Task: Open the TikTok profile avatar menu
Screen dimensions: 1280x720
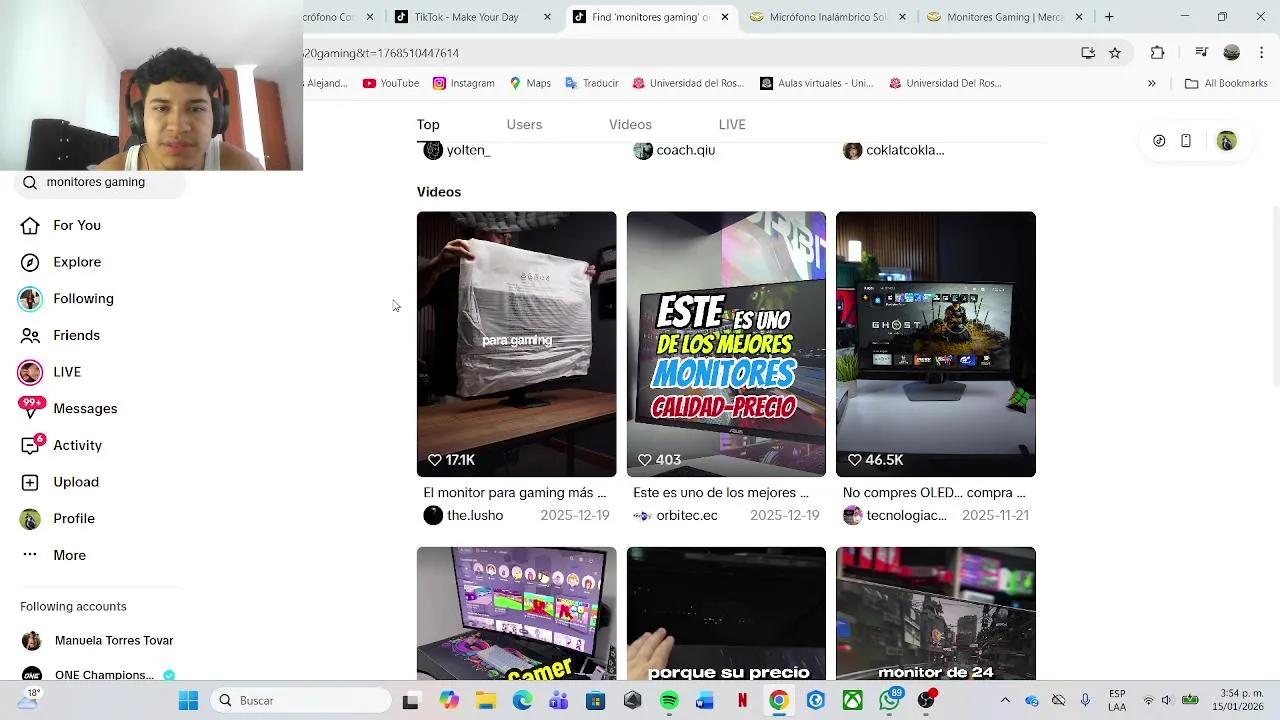Action: (1226, 141)
